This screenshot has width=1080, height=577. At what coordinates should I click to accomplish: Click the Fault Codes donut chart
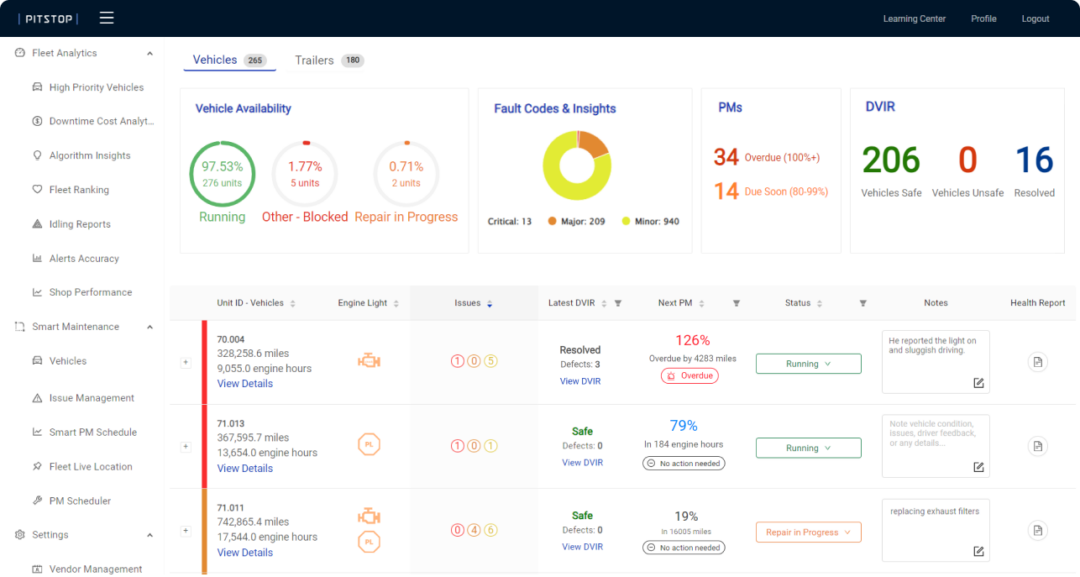coord(577,165)
